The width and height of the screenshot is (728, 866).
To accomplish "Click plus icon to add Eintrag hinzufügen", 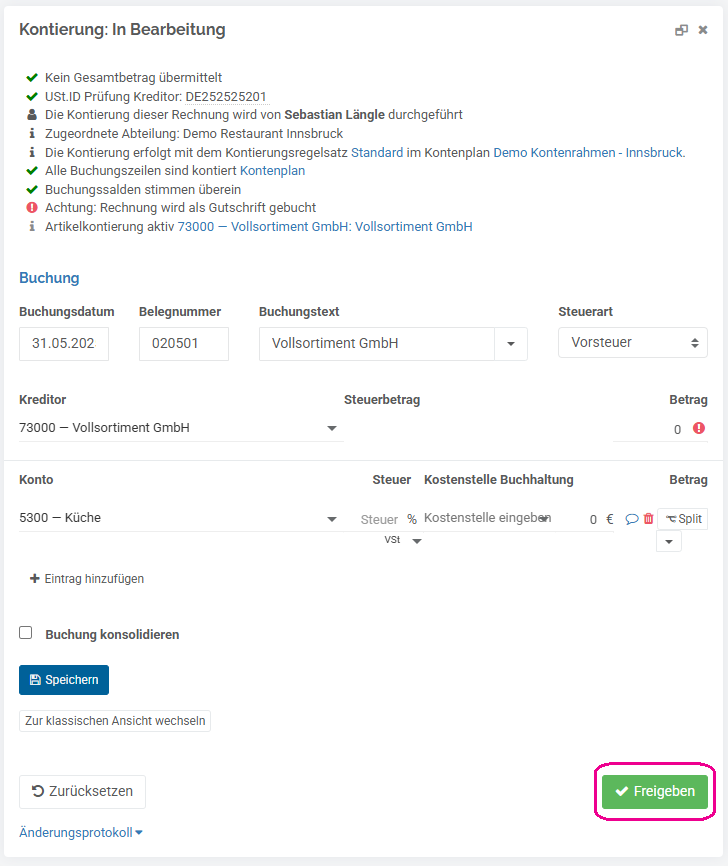I will pyautogui.click(x=34, y=578).
